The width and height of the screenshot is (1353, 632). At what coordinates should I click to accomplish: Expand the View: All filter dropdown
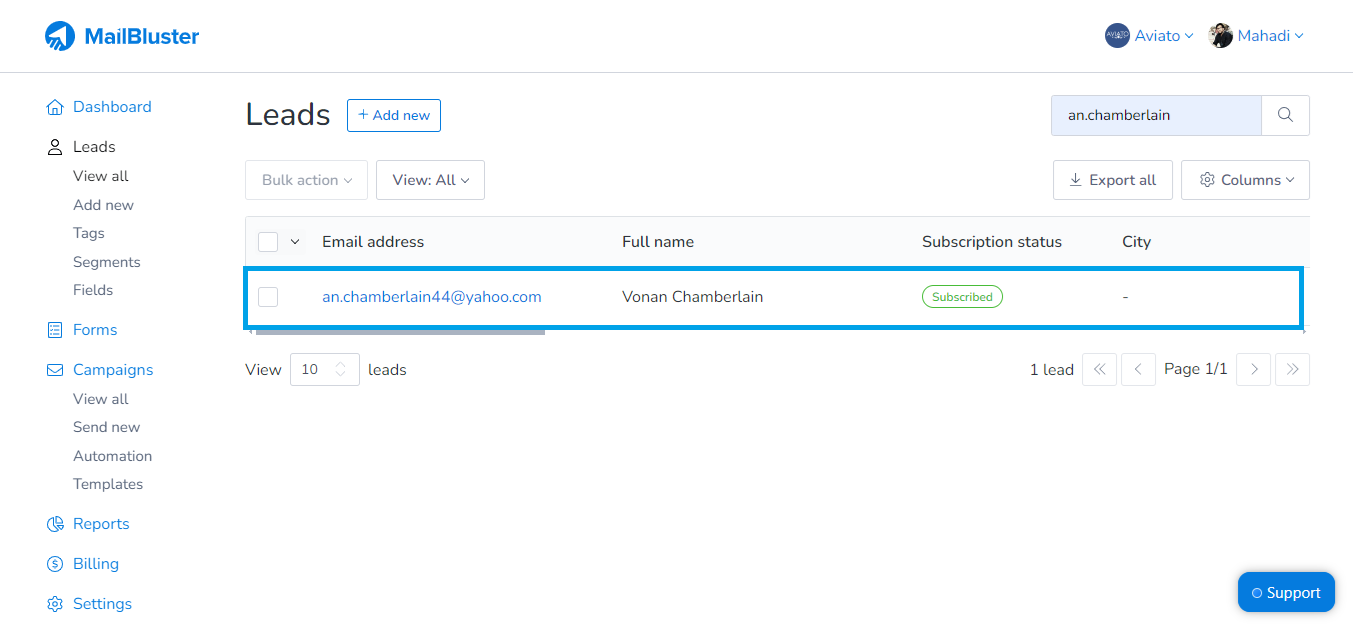[x=430, y=180]
